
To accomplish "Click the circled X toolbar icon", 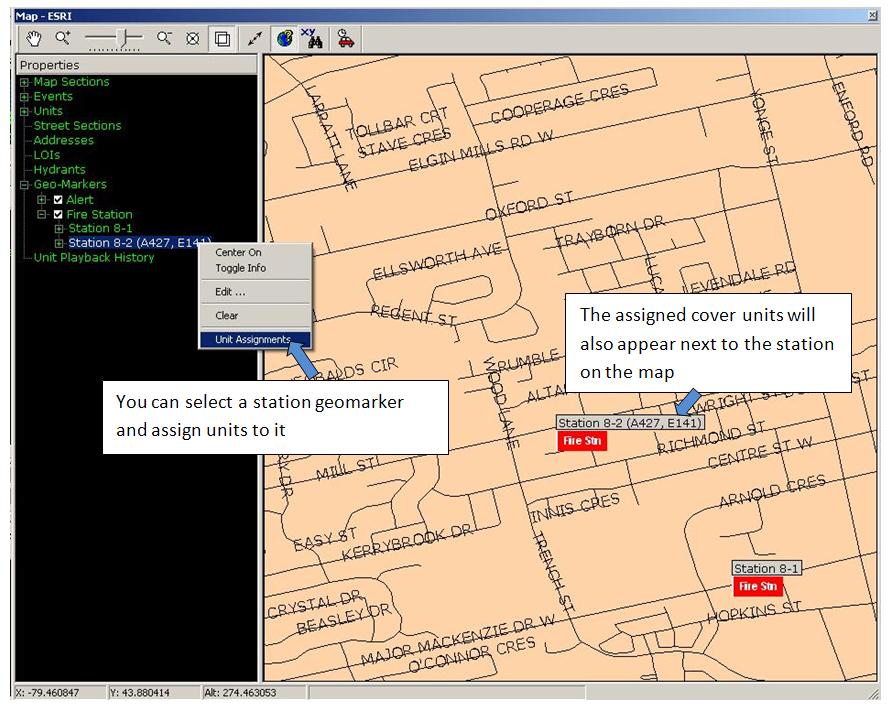I will tap(193, 38).
